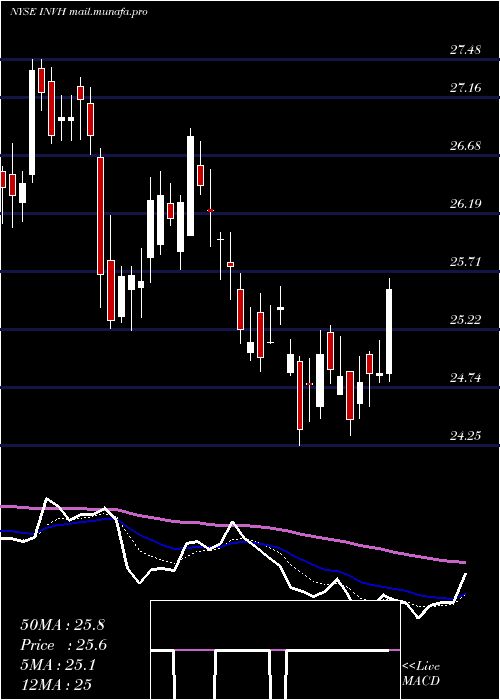This screenshot has height=700, width=500.
Task: Click the tall white candle reaching 27.48
Action: point(32,121)
